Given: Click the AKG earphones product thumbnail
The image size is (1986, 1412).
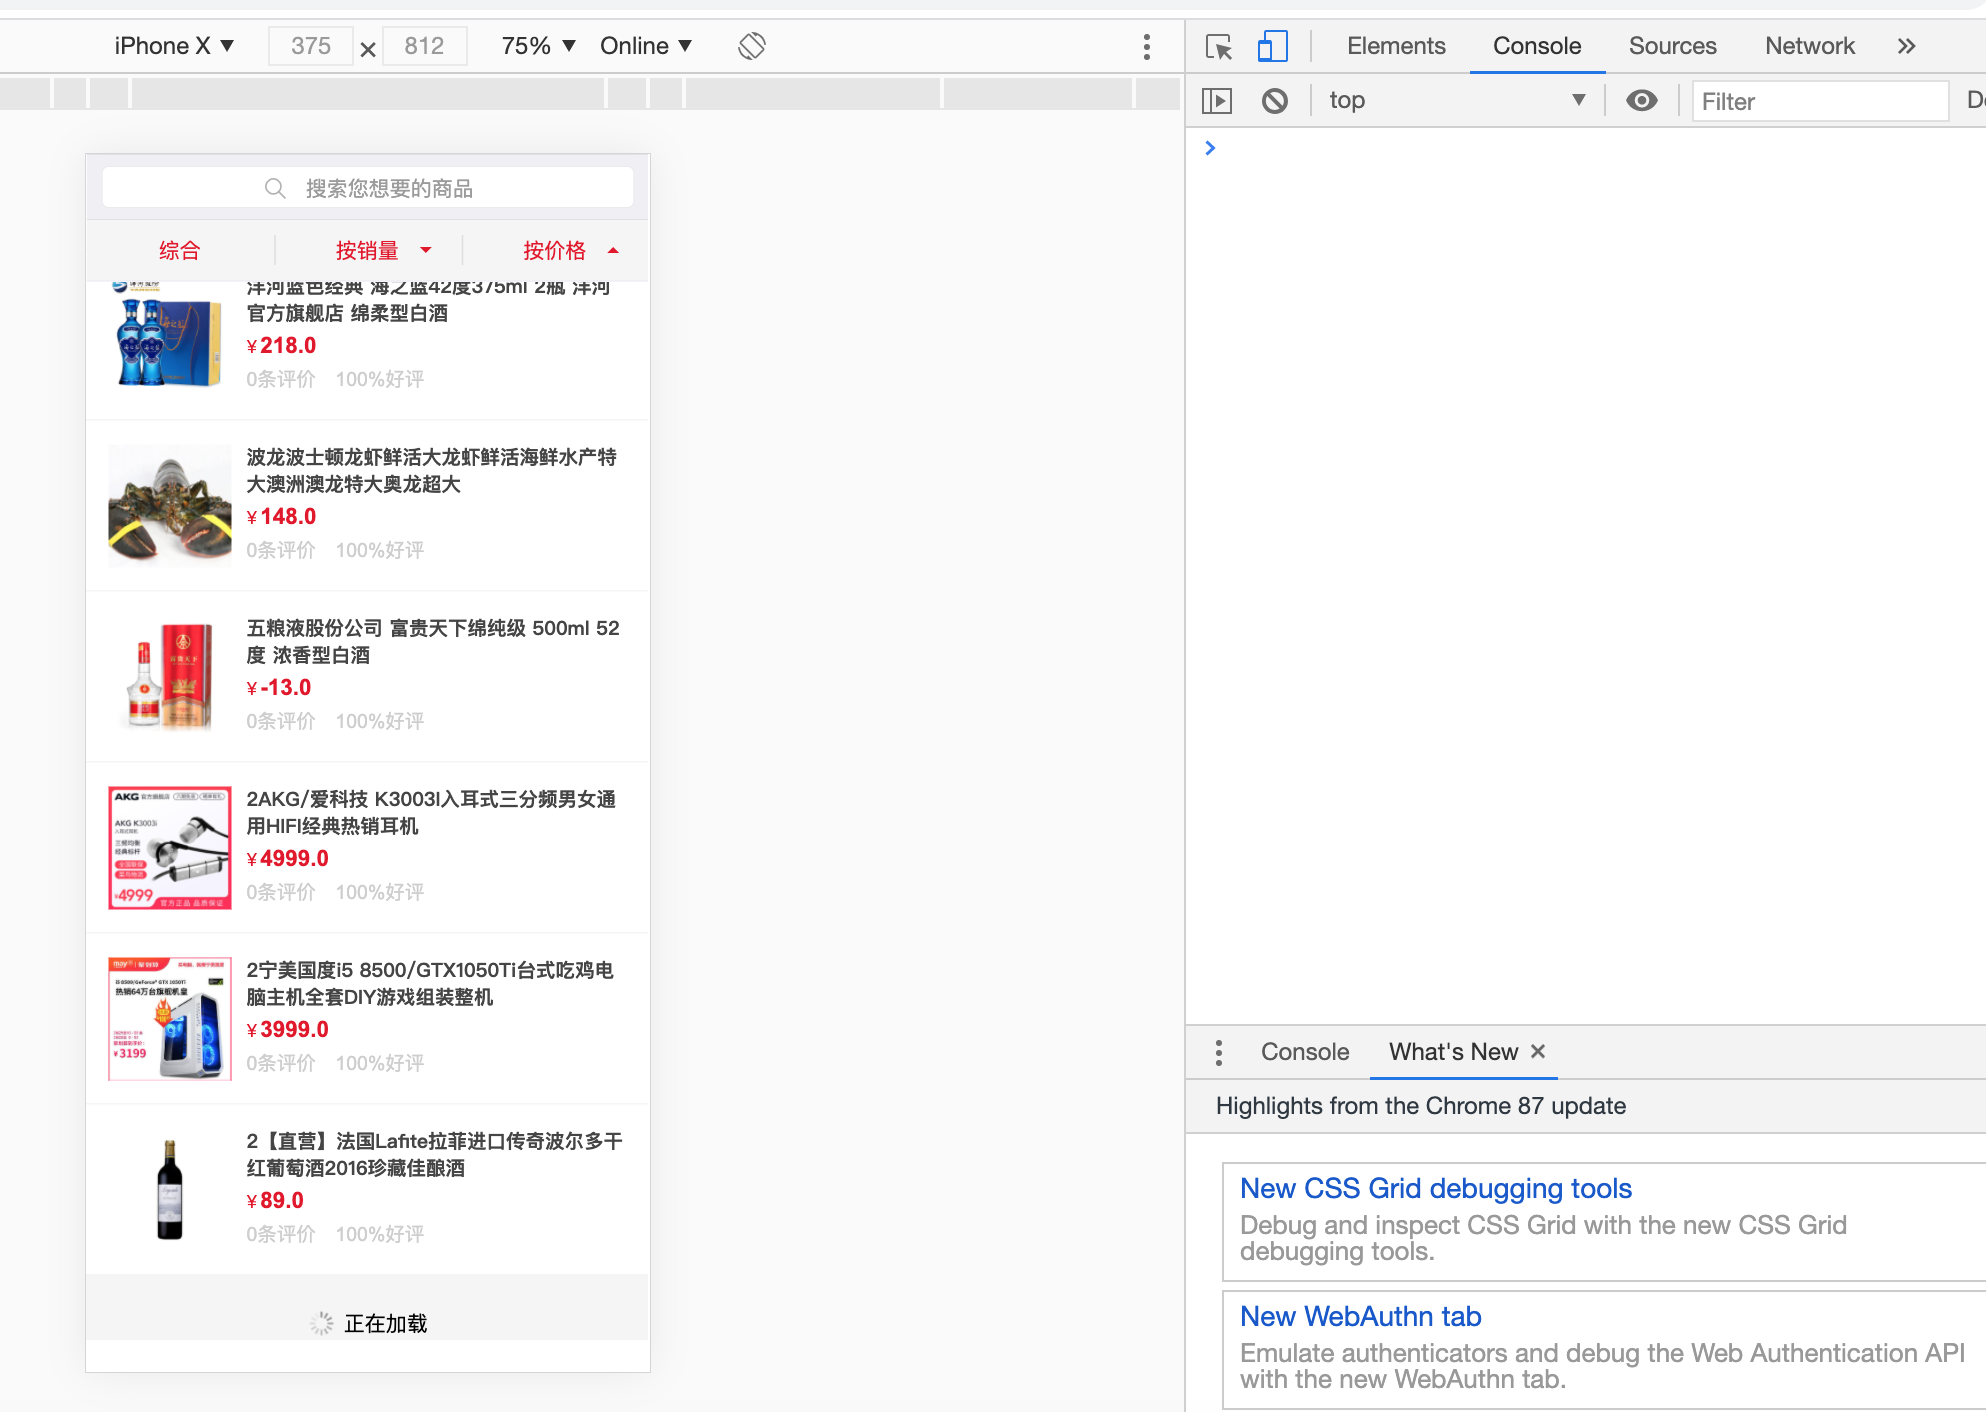Looking at the screenshot, I should (x=169, y=848).
